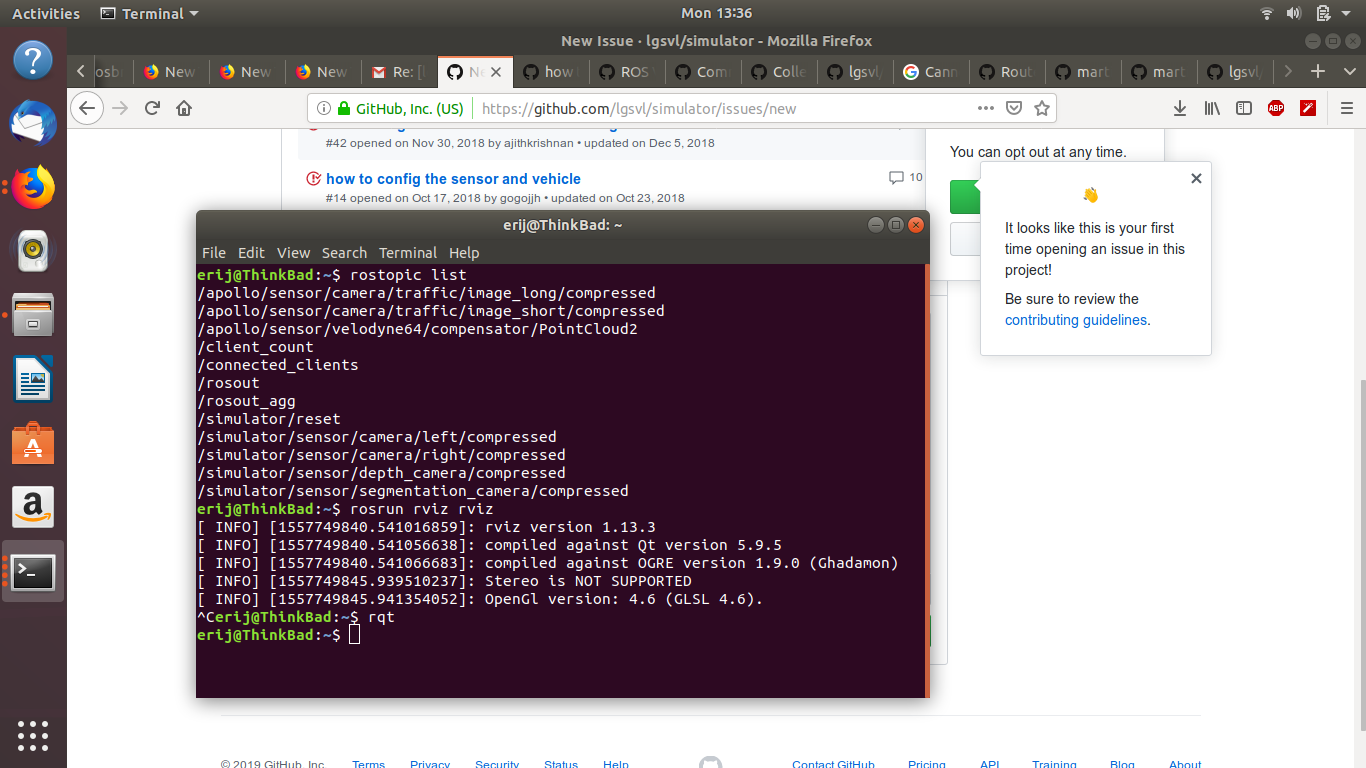
Task: Expand the Terminal app menu in top bar
Action: coord(149,13)
